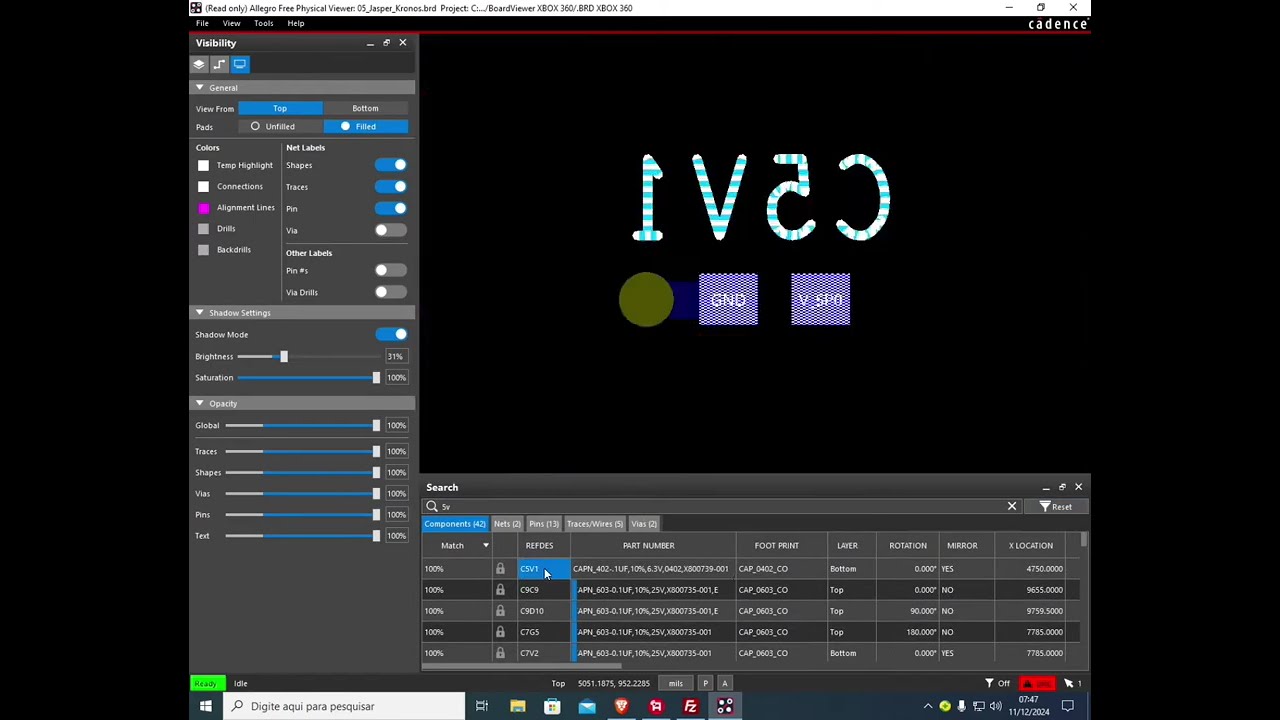Viewport: 1280px width, 720px height.
Task: Open the Tools menu
Action: point(264,23)
